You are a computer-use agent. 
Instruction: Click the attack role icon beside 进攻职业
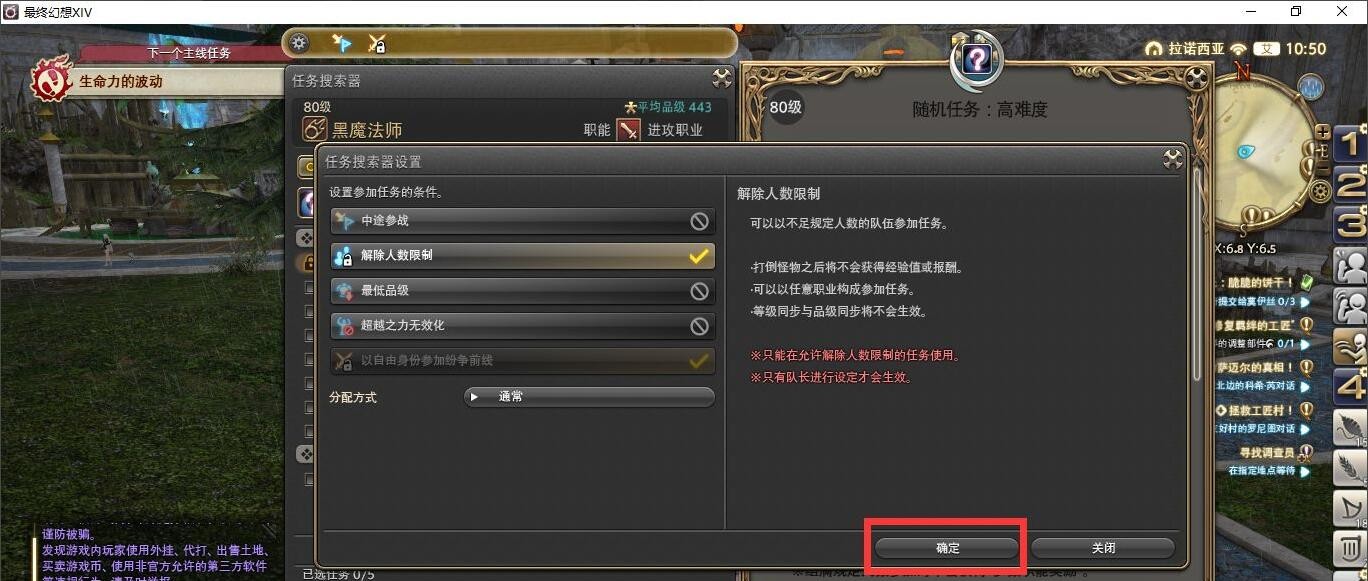click(x=628, y=130)
